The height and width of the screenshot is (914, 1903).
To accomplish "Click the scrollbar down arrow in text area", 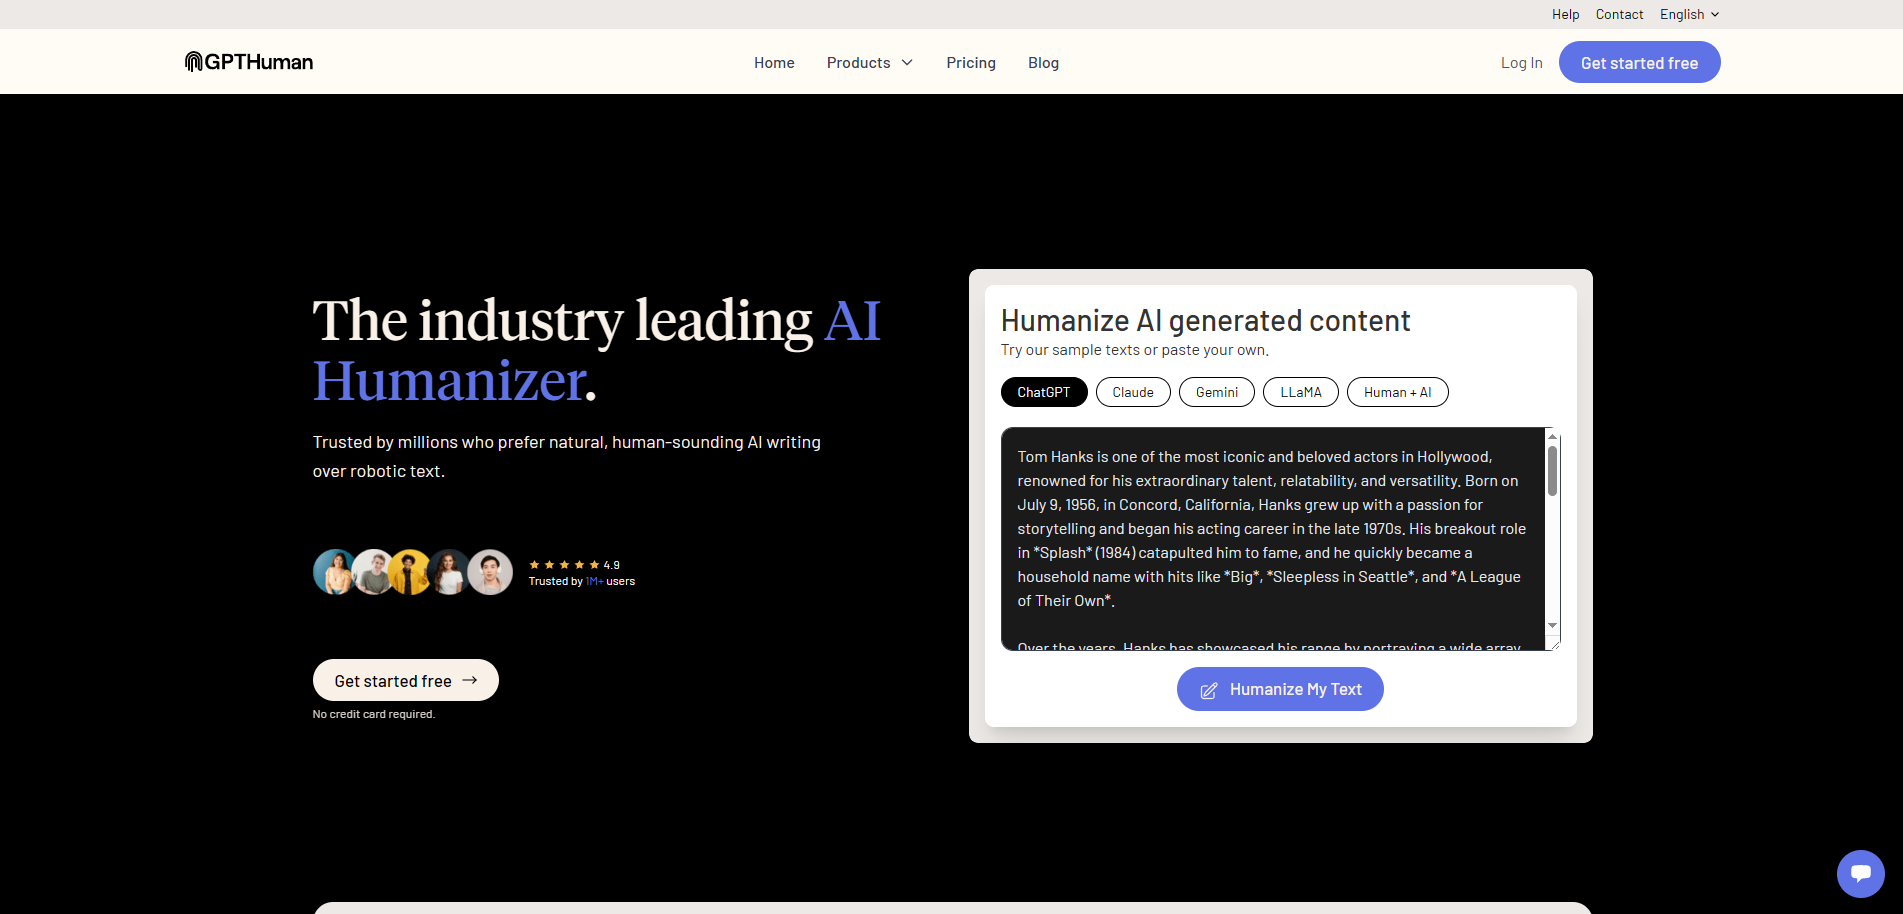I will (x=1552, y=626).
